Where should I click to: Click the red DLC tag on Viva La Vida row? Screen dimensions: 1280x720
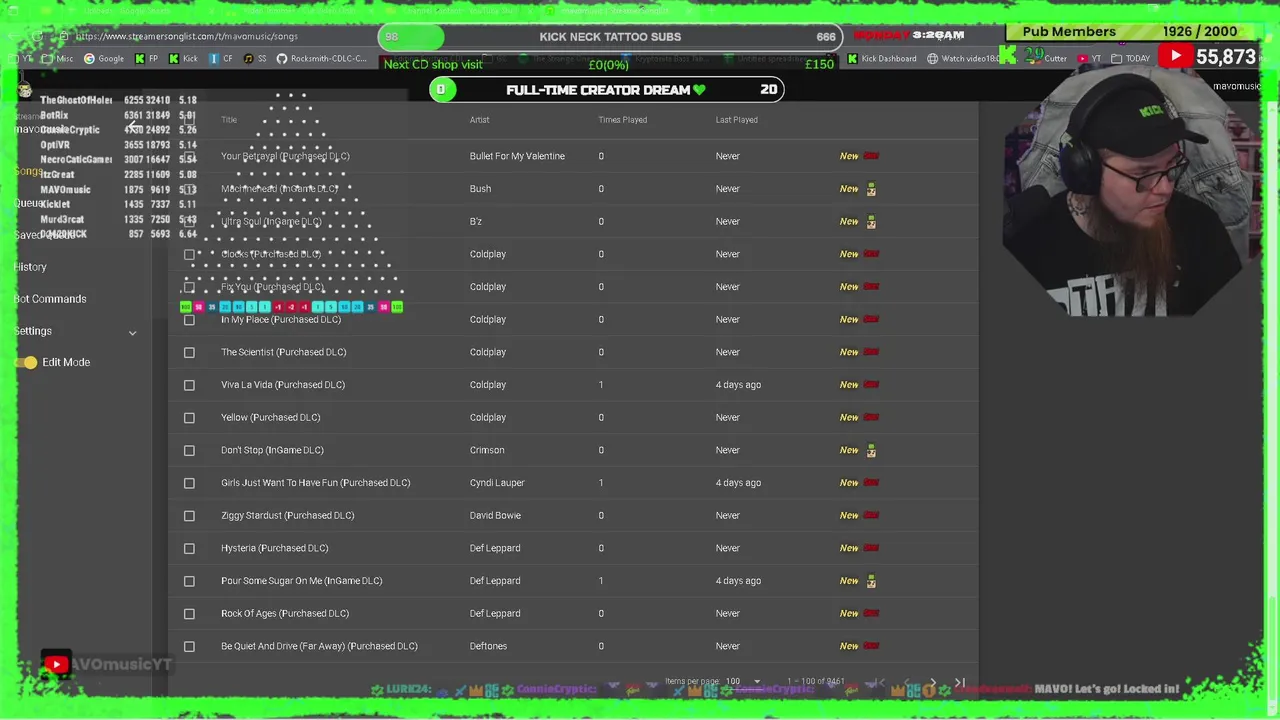(871, 385)
